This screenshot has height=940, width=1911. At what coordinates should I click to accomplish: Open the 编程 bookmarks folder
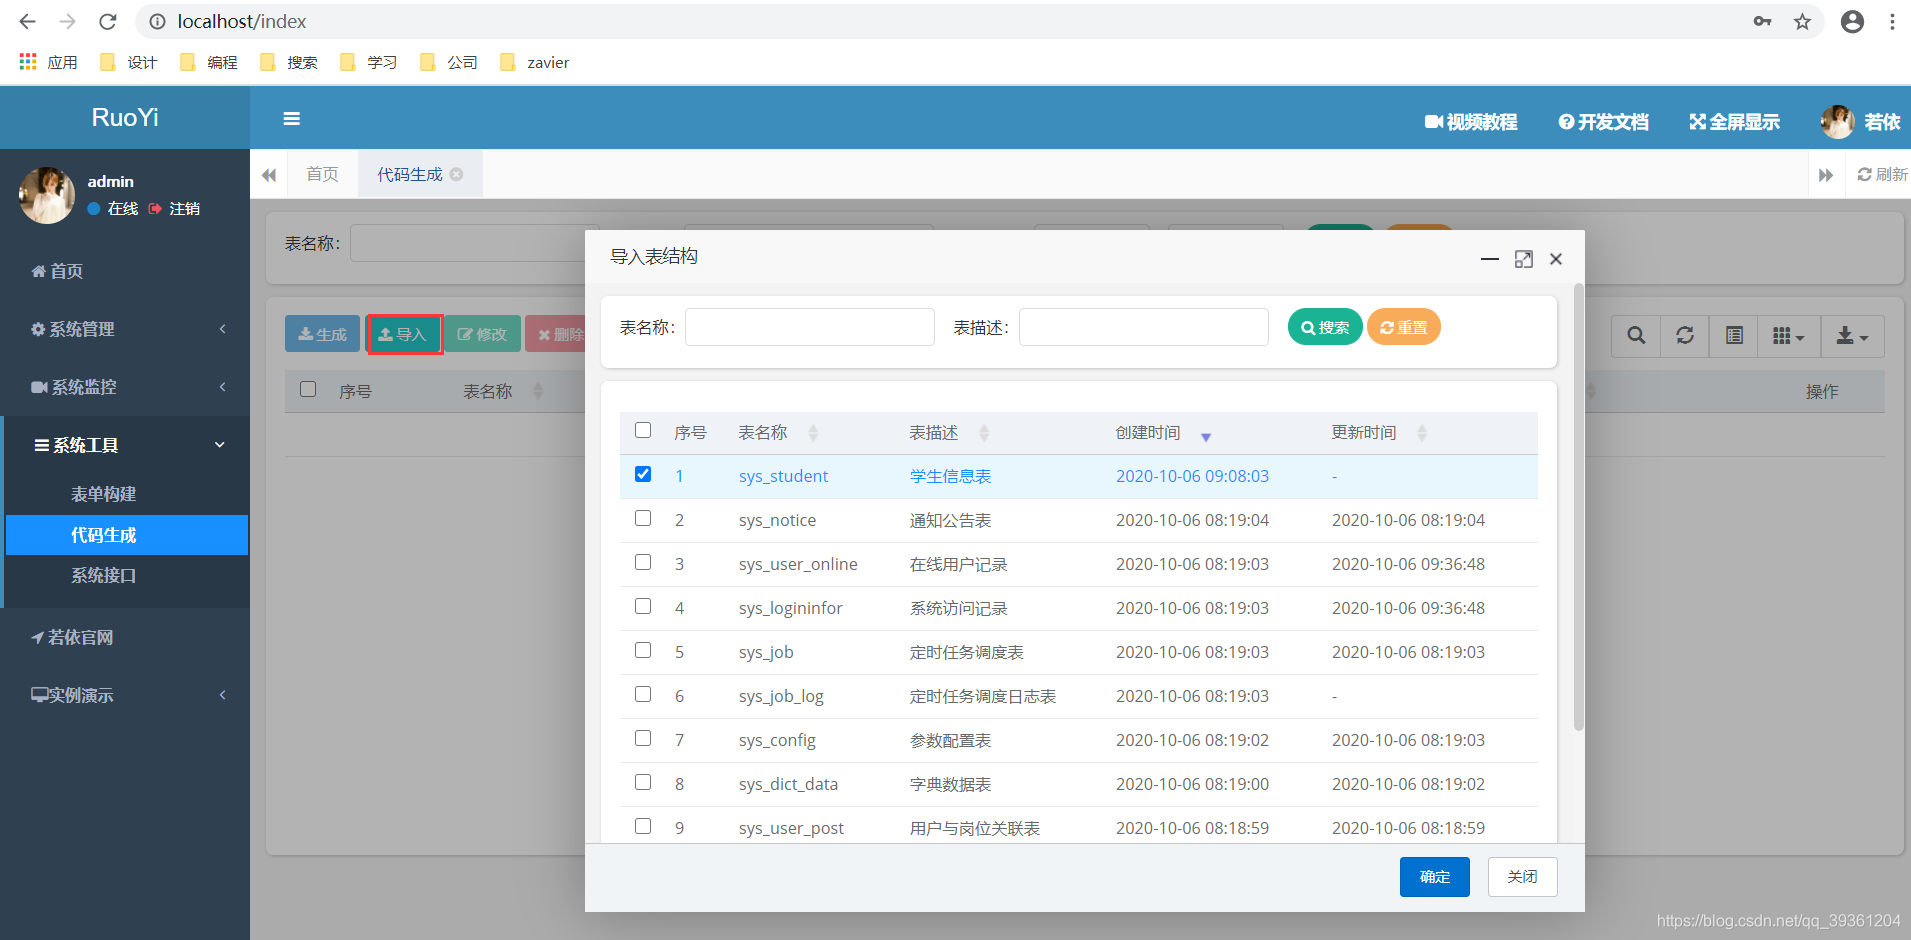(x=209, y=62)
